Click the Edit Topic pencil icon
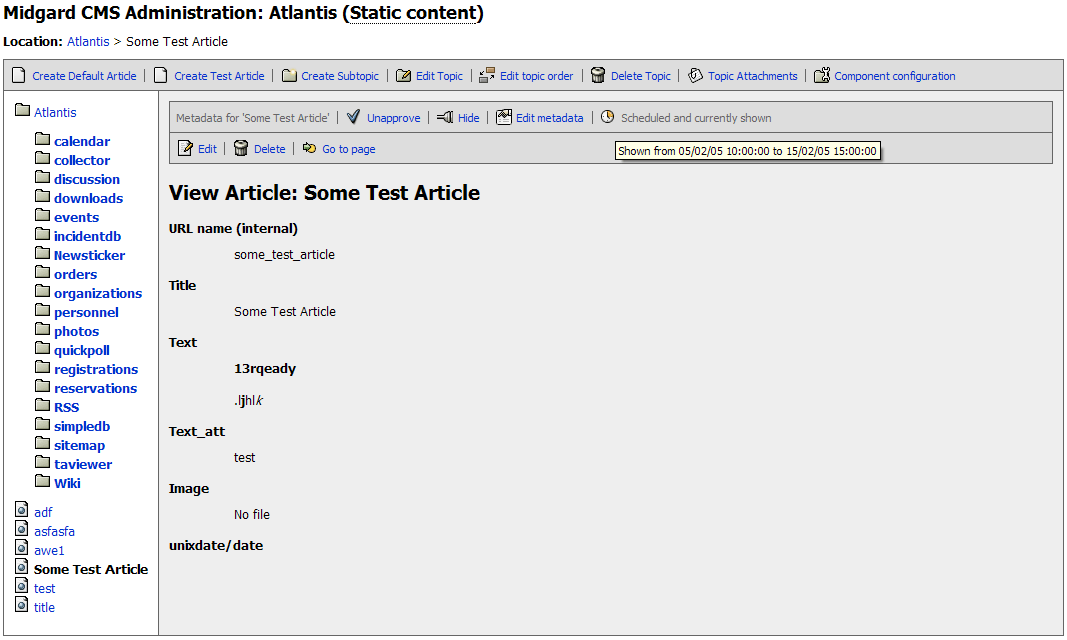Image resolution: width=1067 pixels, height=640 pixels. [x=404, y=75]
